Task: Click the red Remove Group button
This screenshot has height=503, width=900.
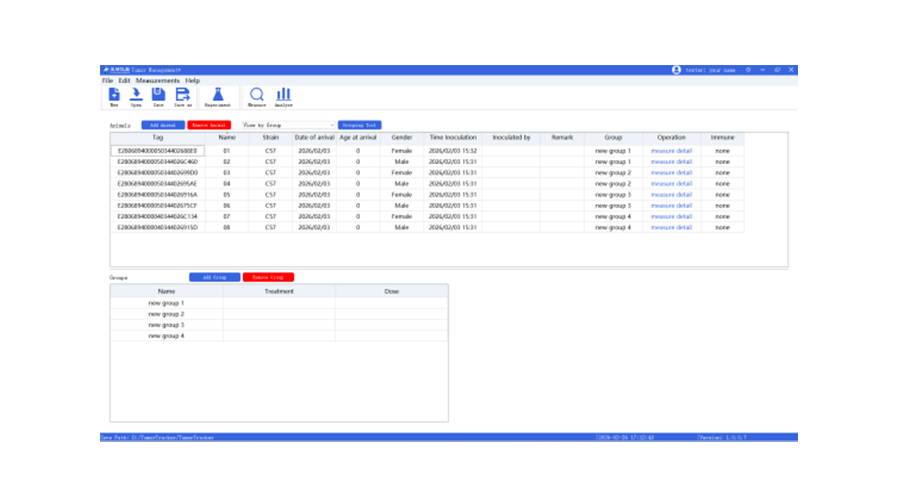Action: click(268, 276)
